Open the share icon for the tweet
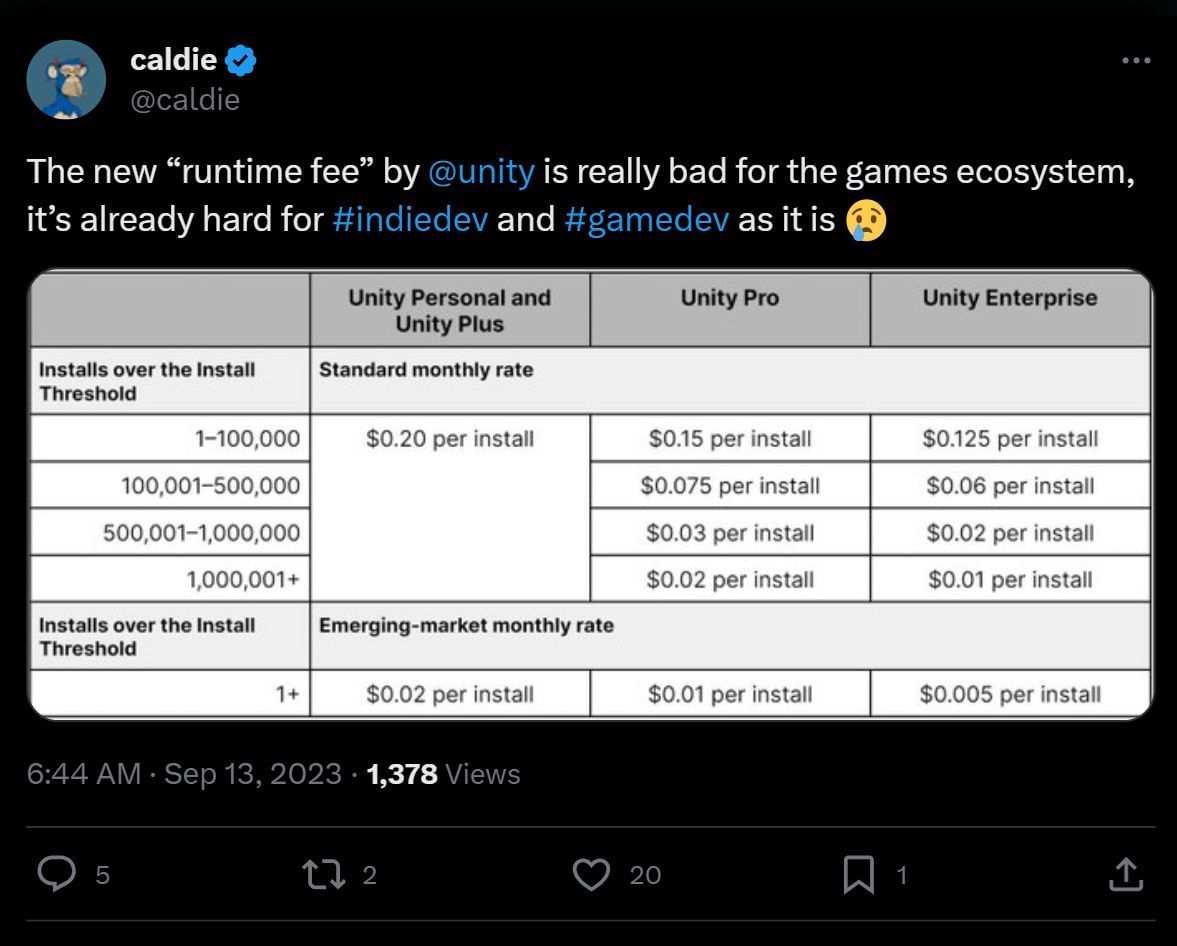This screenshot has width=1177, height=946. click(x=1127, y=873)
